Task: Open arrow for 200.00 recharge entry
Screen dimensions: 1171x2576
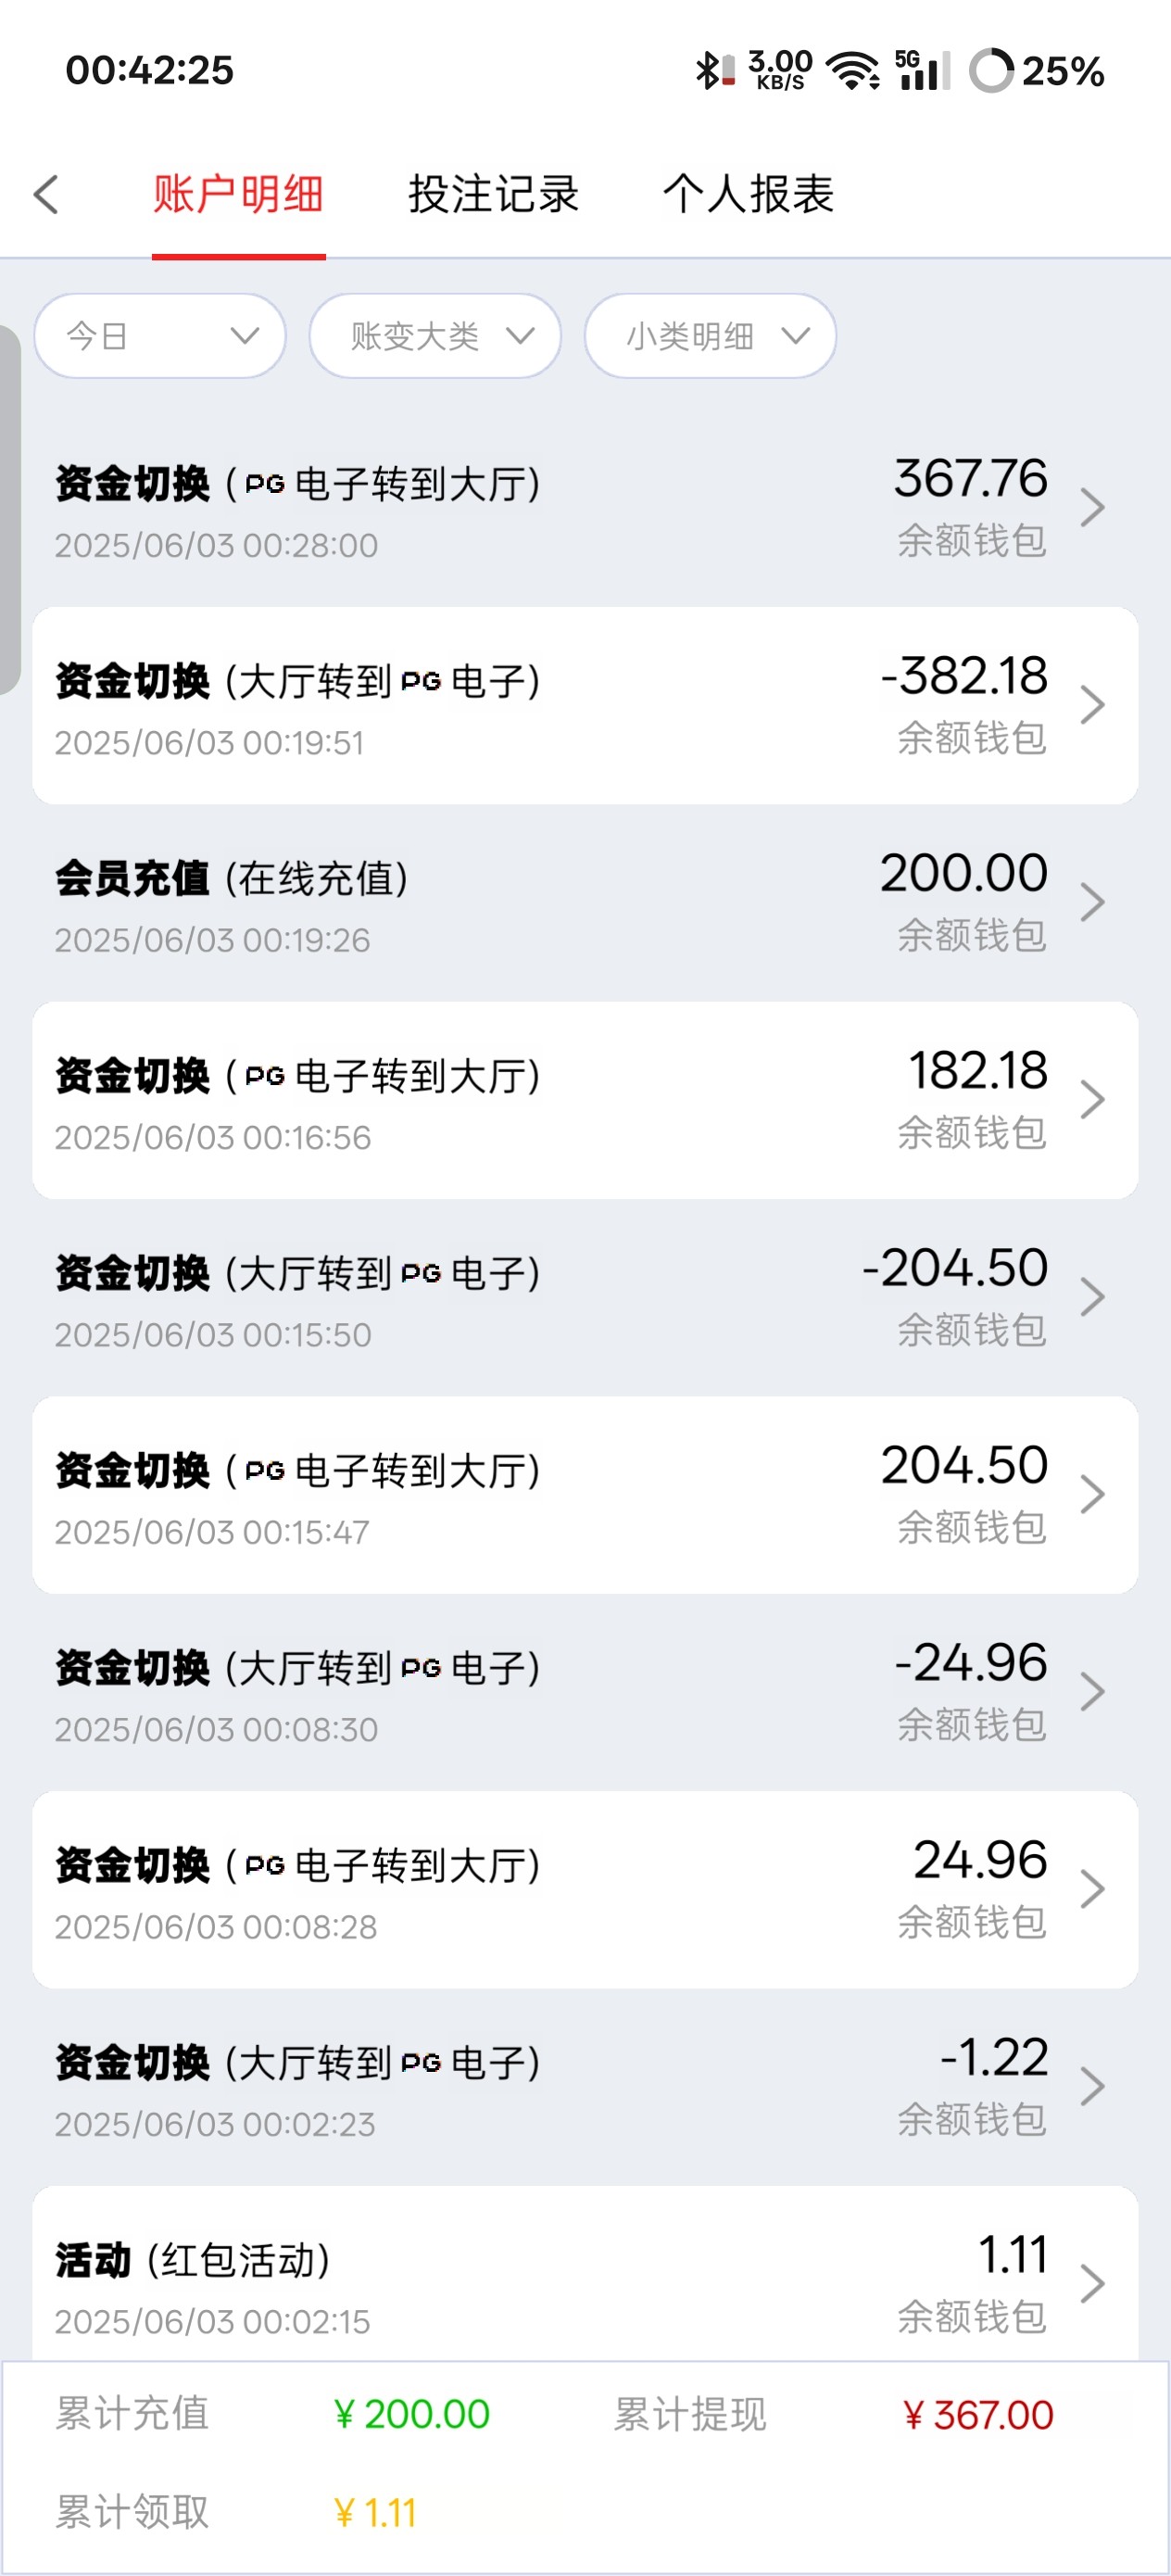Action: coord(1093,902)
